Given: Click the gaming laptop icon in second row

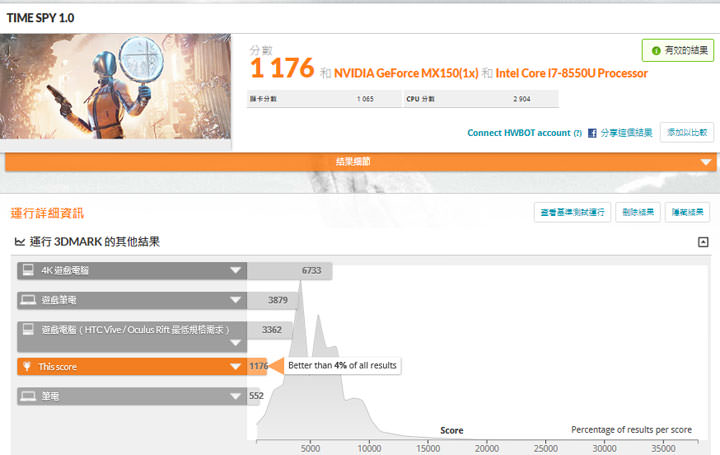Looking at the screenshot, I should [27, 299].
